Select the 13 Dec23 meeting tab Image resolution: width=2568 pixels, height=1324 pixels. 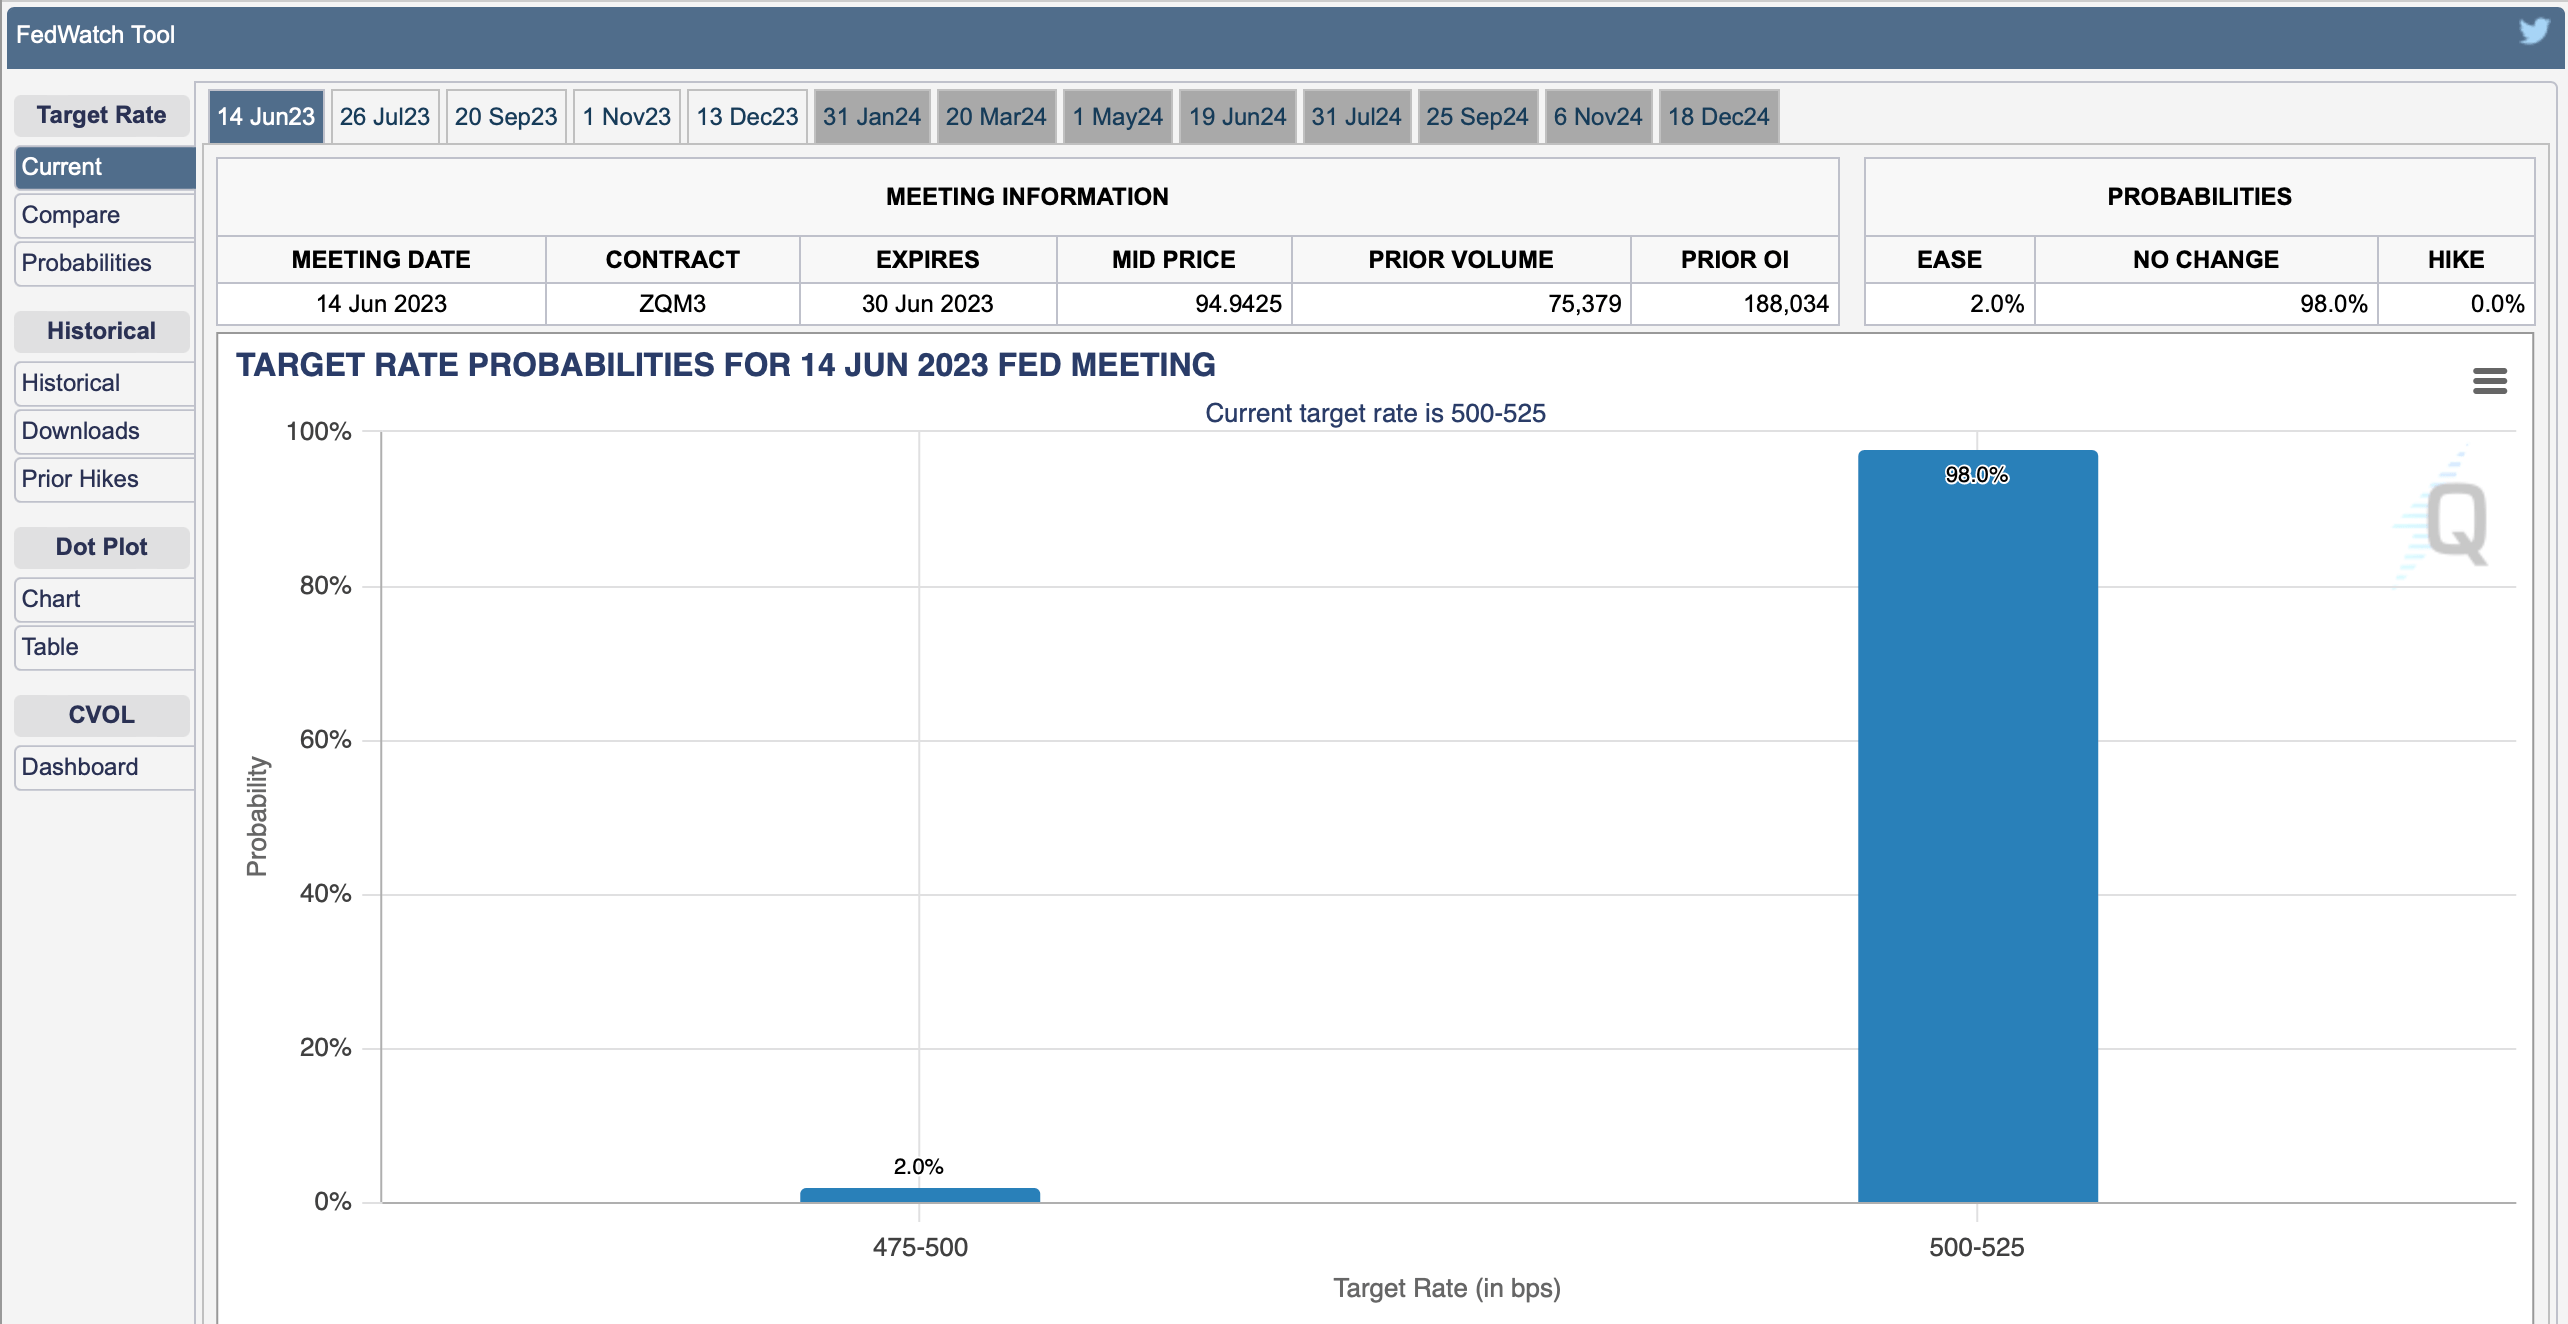pos(746,117)
